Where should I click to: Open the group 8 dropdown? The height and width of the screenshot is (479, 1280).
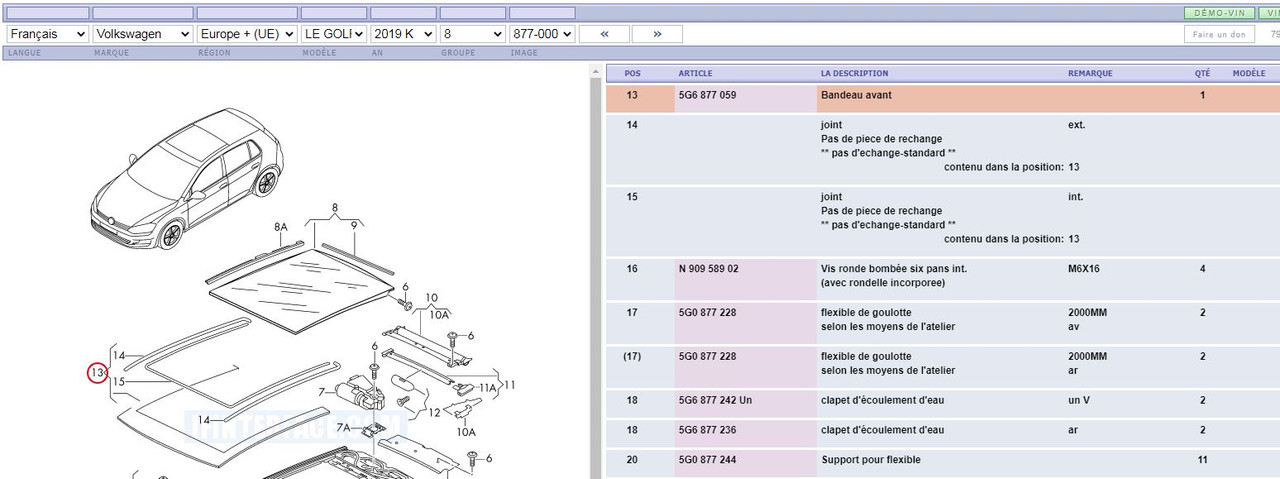click(472, 34)
